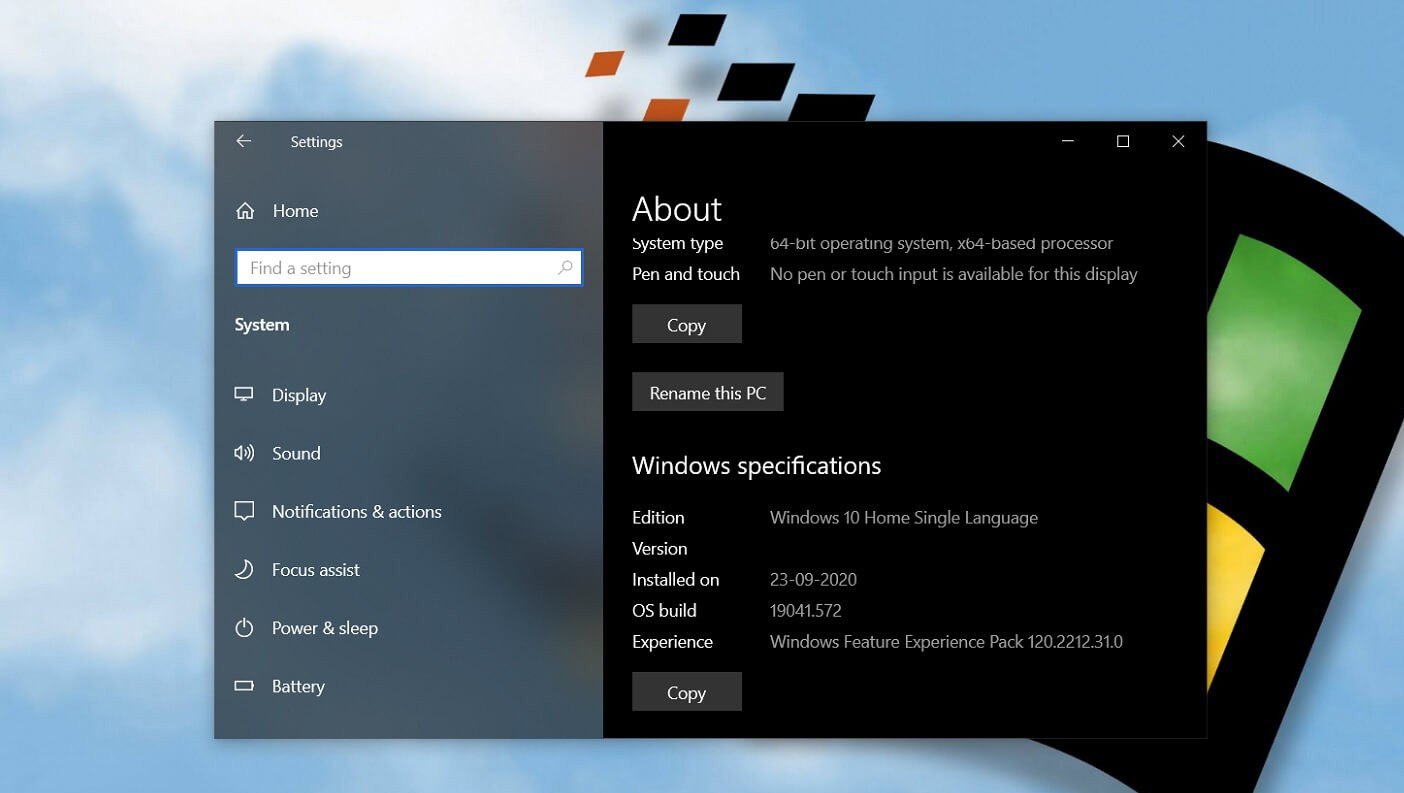
Task: Select the Display monitor icon
Action: [x=244, y=394]
